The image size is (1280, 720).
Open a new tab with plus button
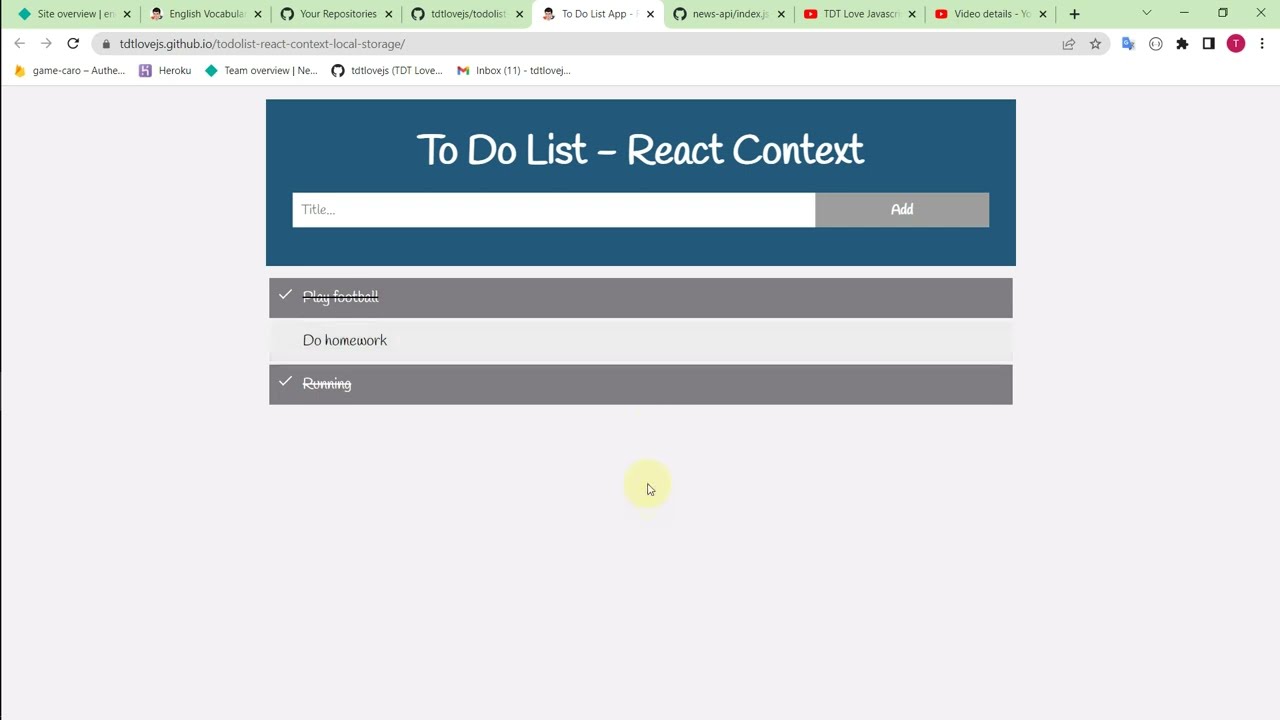(1075, 14)
